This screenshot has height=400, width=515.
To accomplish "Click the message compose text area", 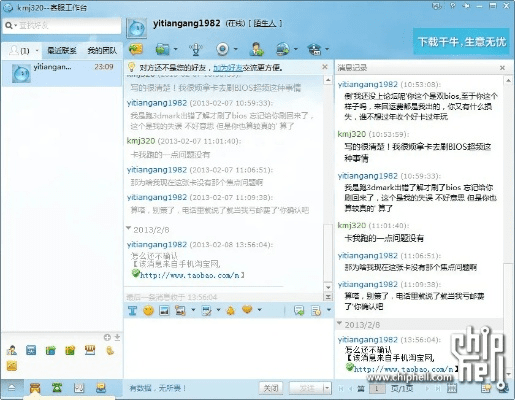I will click(x=229, y=348).
